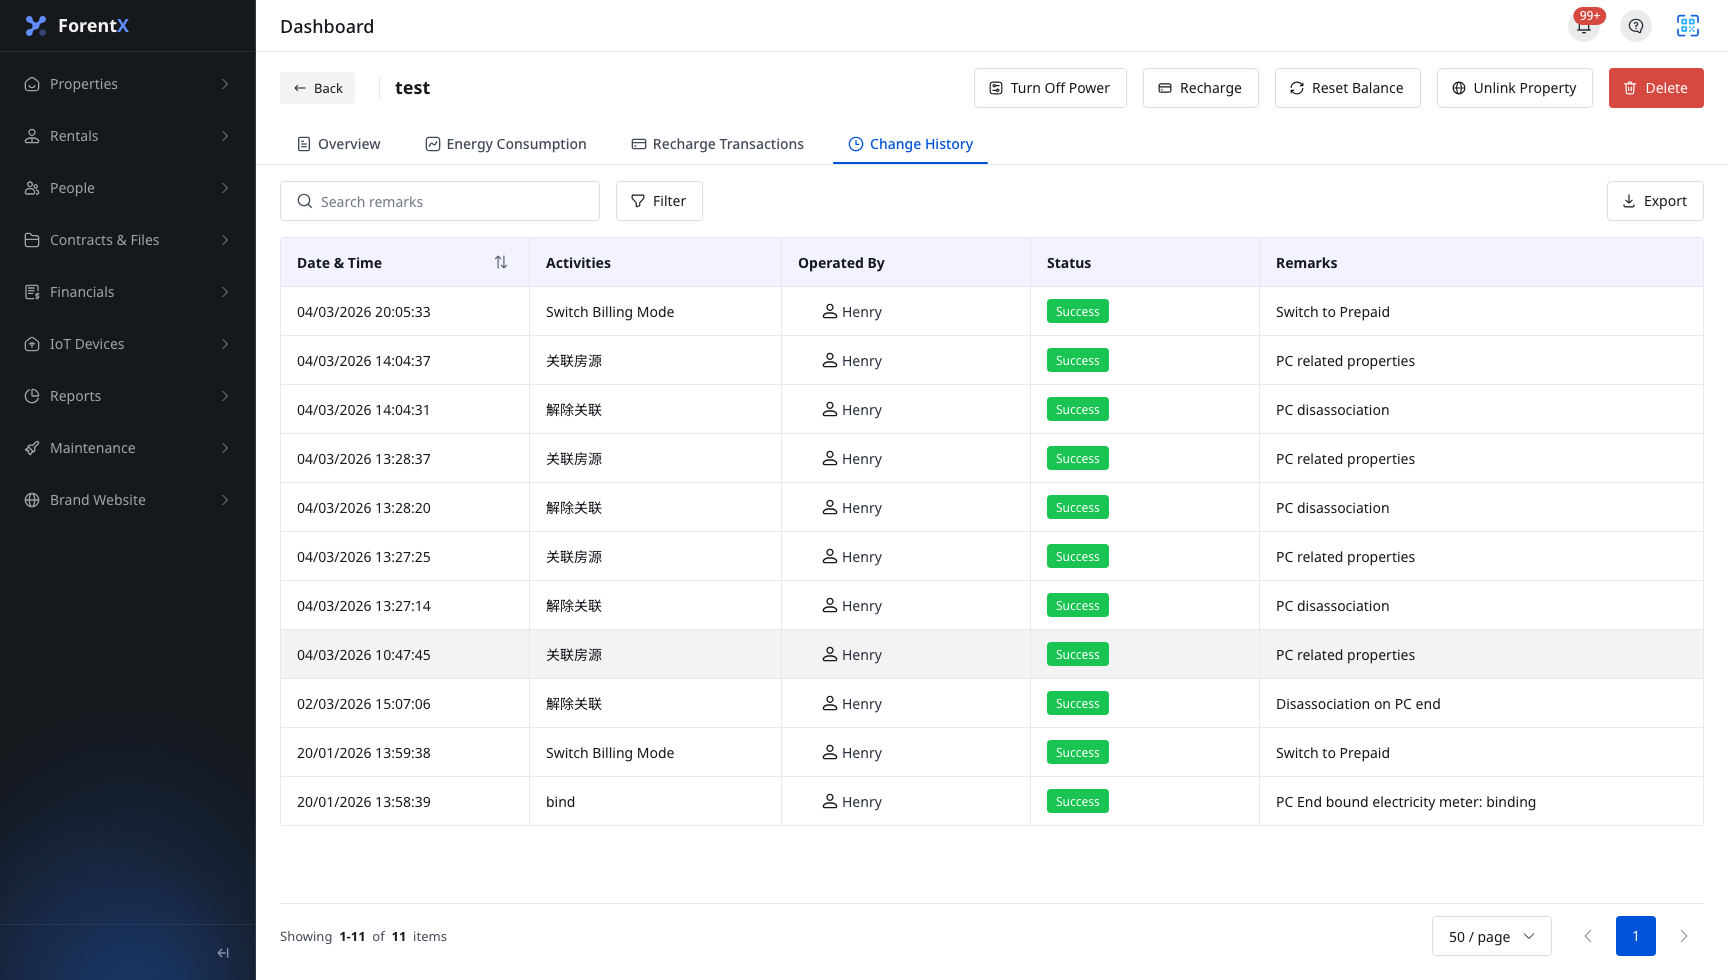Click the ForentX logo

point(77,26)
